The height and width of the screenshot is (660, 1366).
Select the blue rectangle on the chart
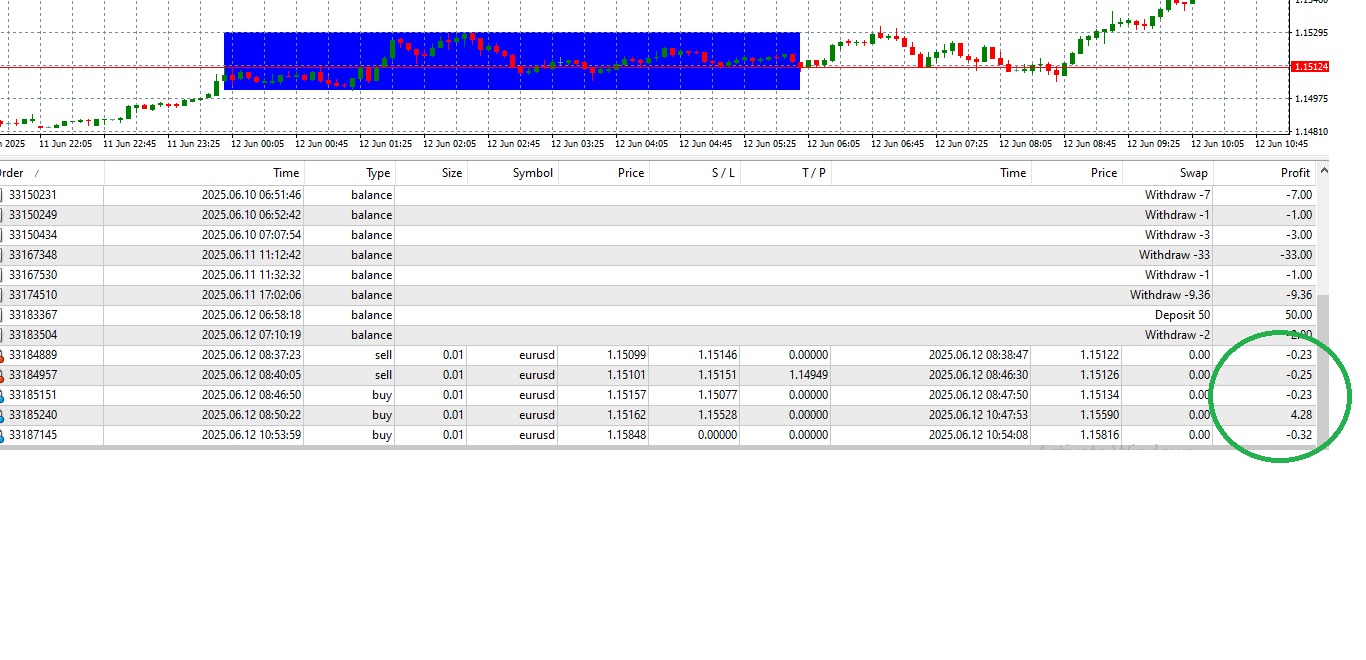click(x=511, y=61)
